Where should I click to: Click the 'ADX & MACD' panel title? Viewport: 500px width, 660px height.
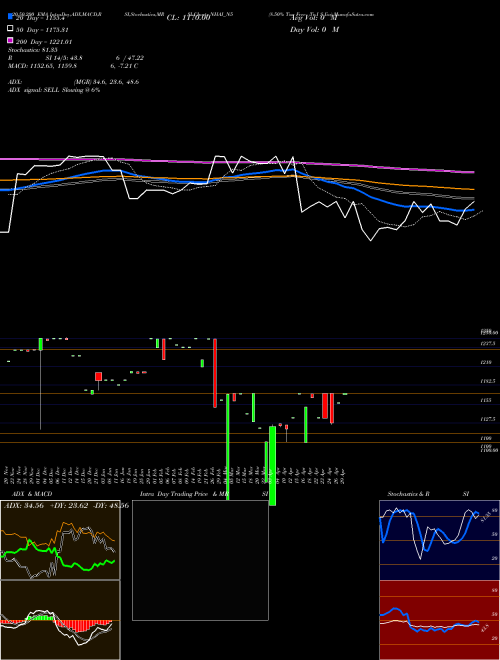32,494
